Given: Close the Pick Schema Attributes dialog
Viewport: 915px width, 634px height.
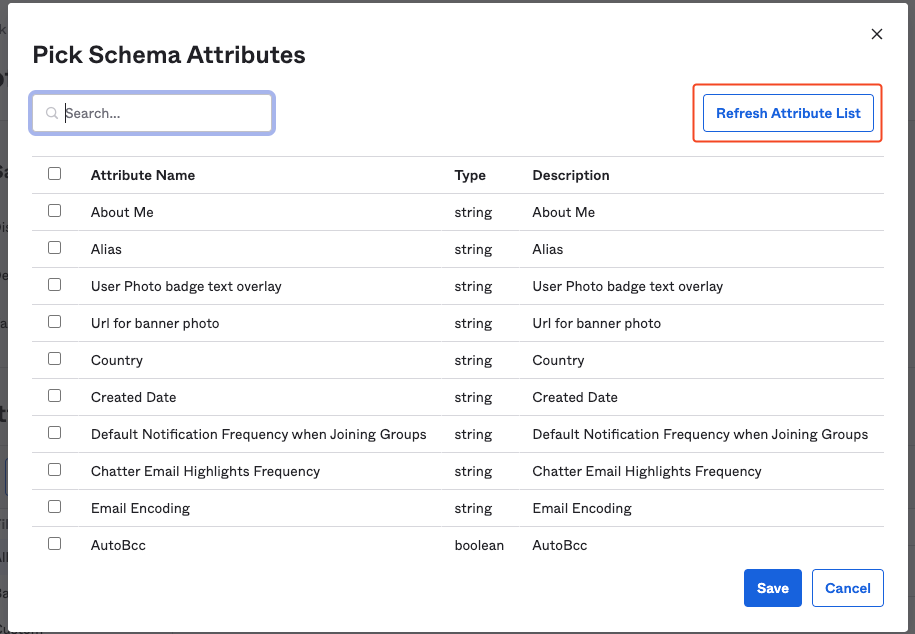Looking at the screenshot, I should (x=876, y=34).
